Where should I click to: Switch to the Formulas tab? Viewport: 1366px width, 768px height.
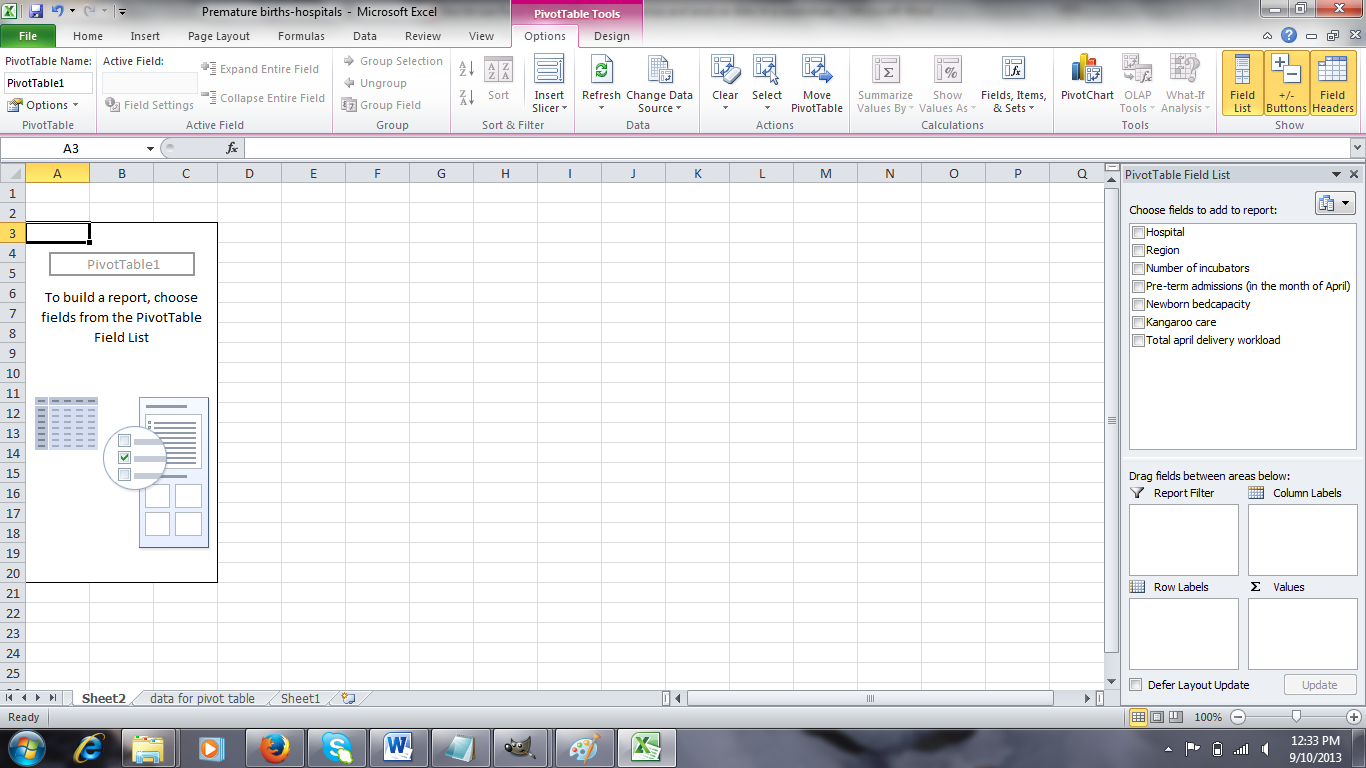[x=301, y=36]
